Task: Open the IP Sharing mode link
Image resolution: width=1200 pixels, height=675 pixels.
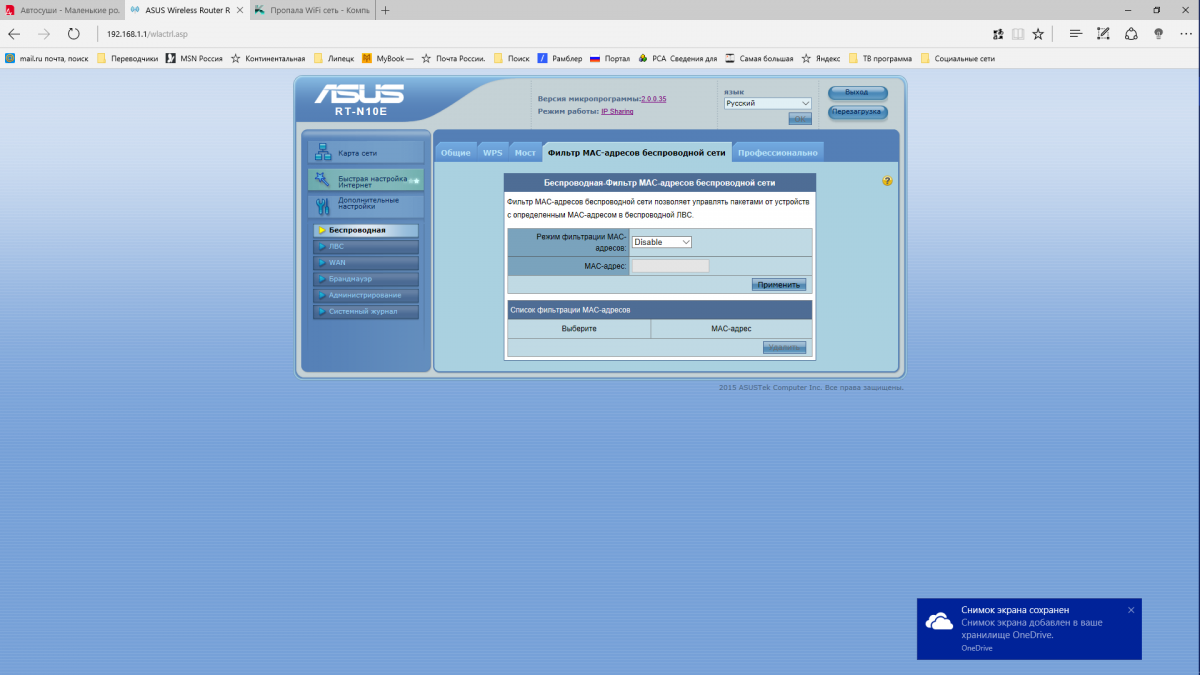Action: click(617, 111)
